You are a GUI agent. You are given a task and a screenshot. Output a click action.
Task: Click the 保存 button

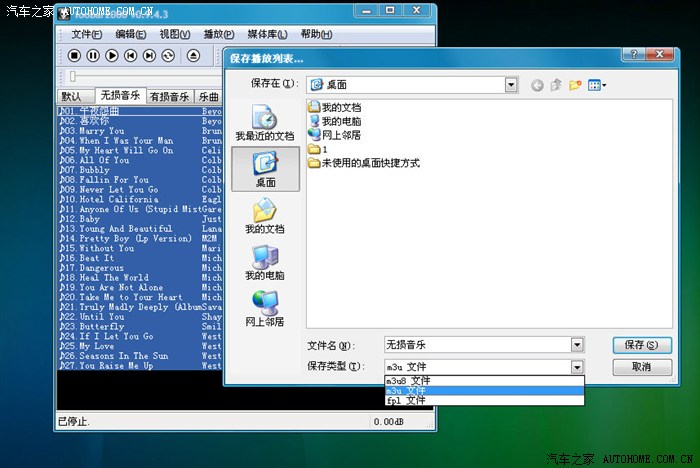click(642, 345)
